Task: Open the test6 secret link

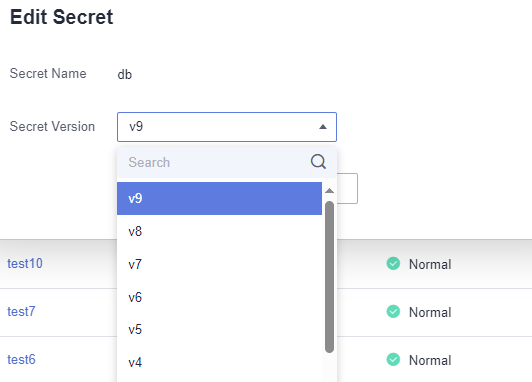Action: [x=21, y=360]
